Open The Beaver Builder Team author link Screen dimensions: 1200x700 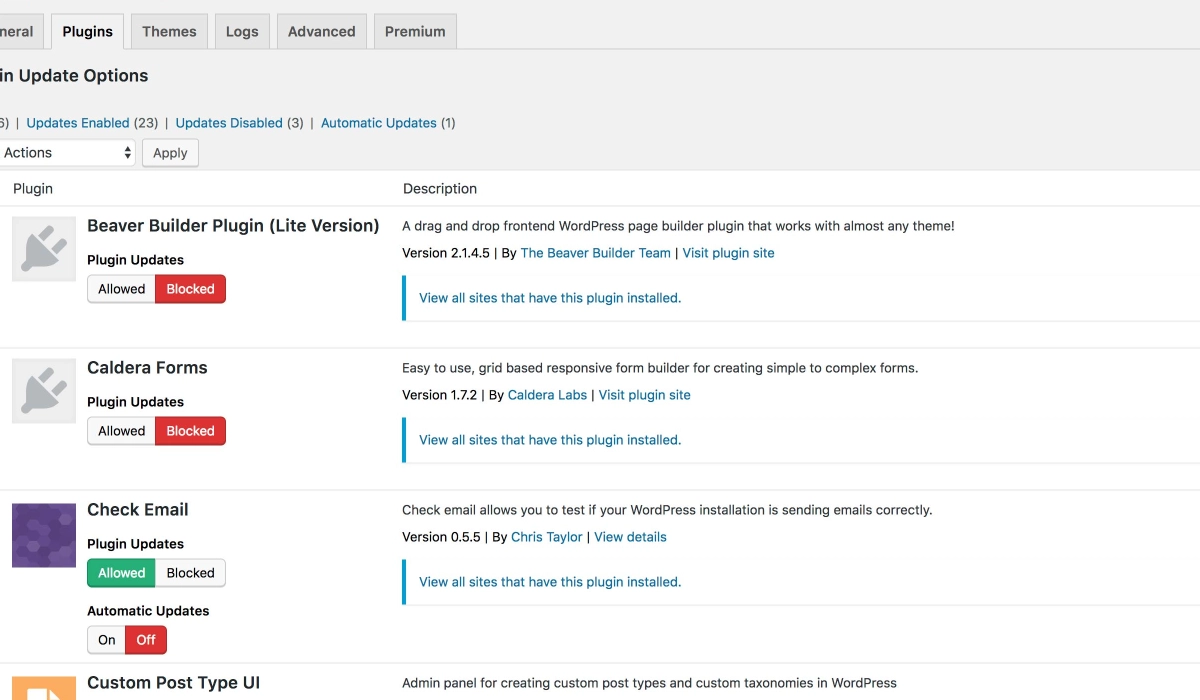595,253
